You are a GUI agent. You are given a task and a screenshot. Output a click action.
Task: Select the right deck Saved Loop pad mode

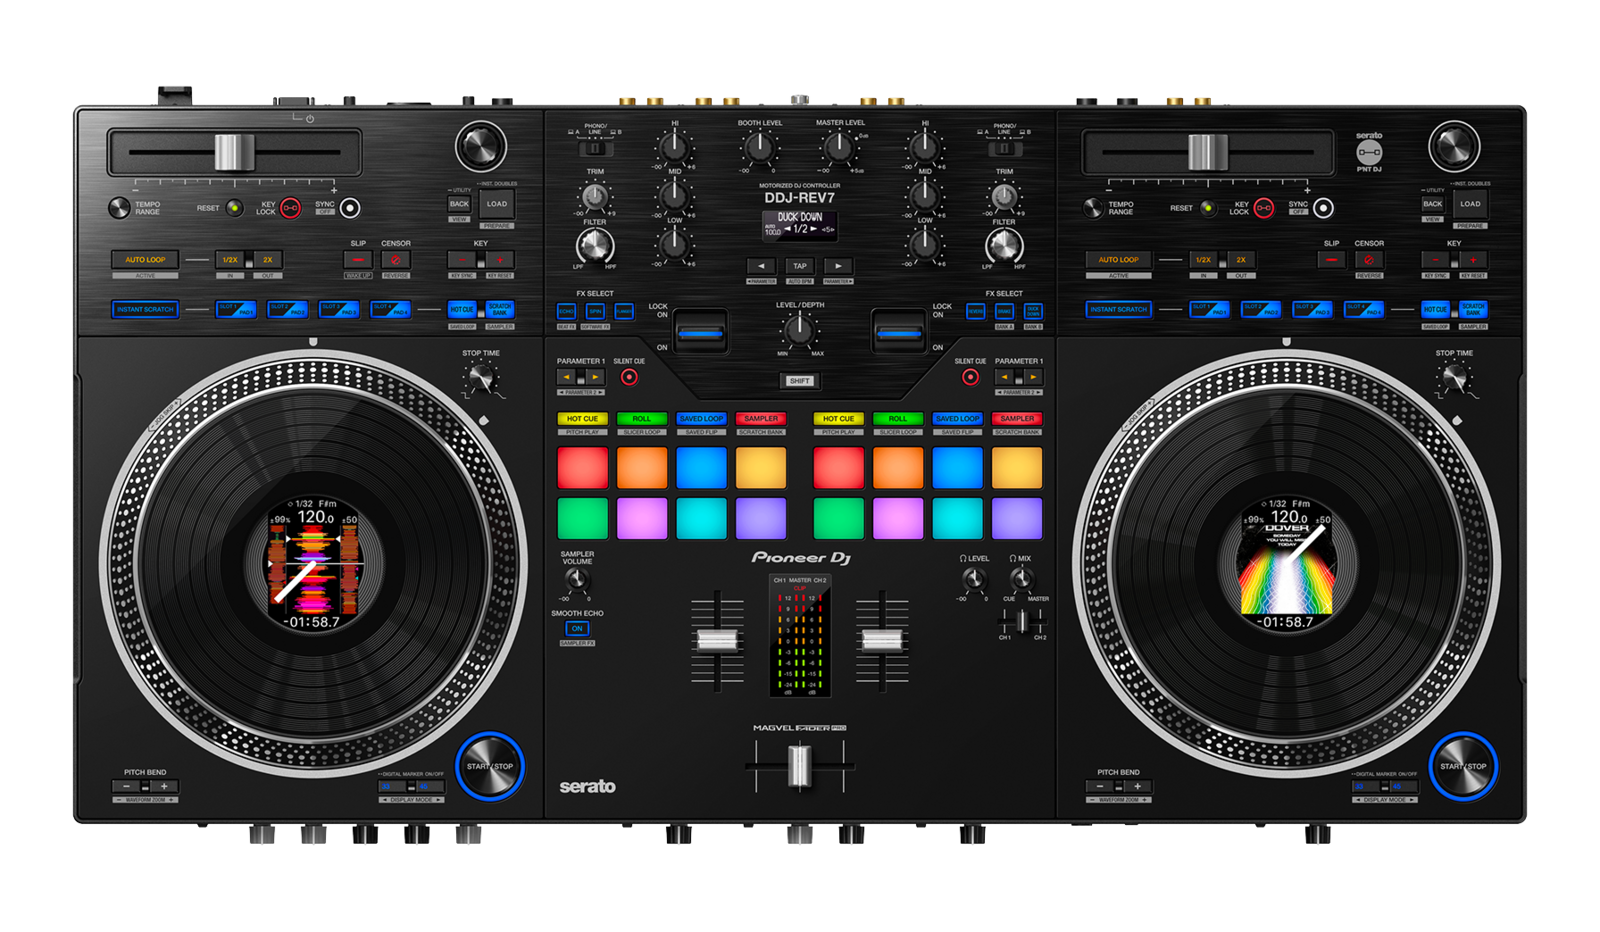(x=957, y=419)
